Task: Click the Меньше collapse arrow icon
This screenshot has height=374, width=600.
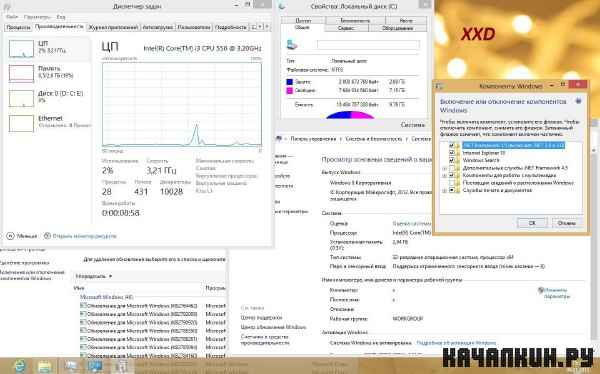Action: click(x=10, y=236)
